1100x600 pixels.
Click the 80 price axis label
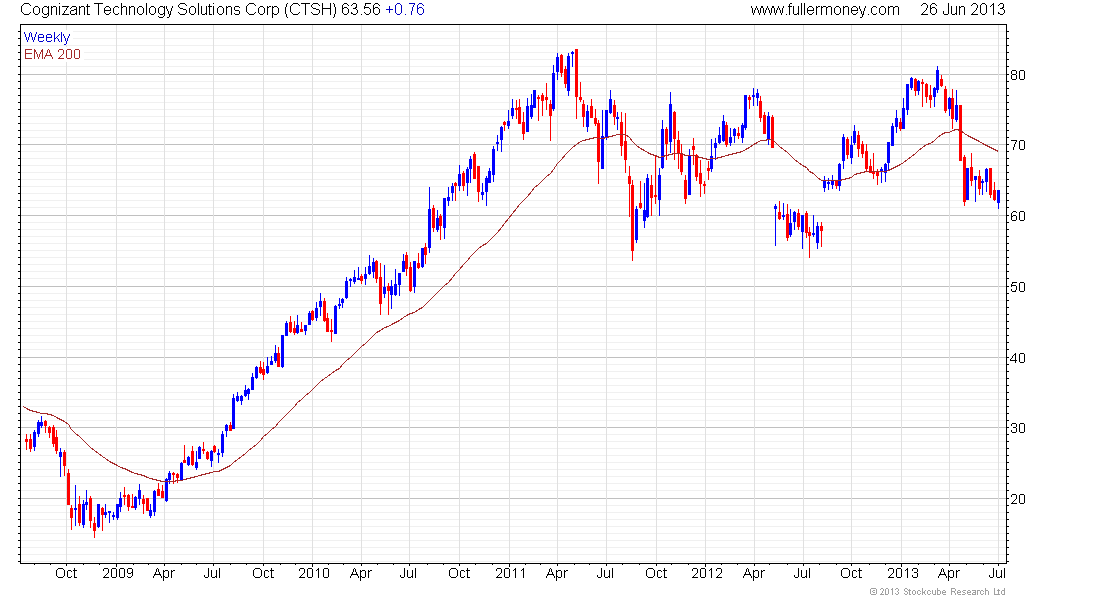[x=1017, y=75]
